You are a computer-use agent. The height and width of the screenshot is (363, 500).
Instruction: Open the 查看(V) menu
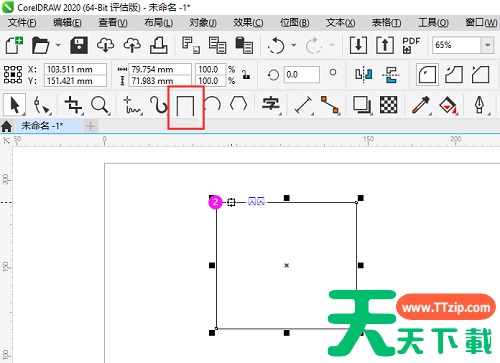pos(113,23)
